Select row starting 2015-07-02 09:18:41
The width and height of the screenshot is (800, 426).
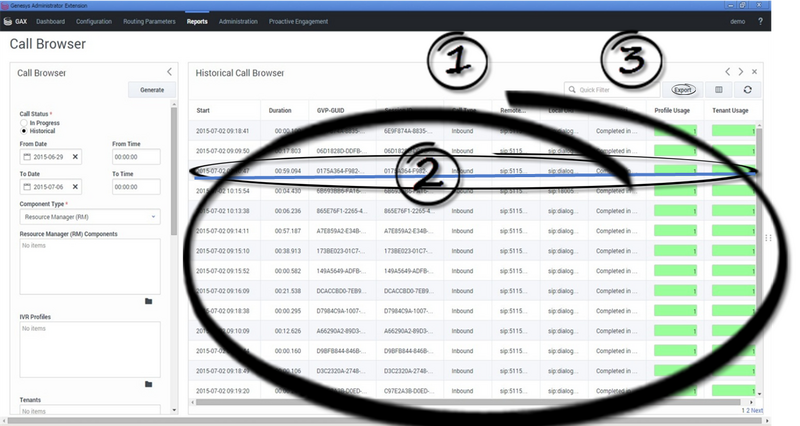[472, 131]
